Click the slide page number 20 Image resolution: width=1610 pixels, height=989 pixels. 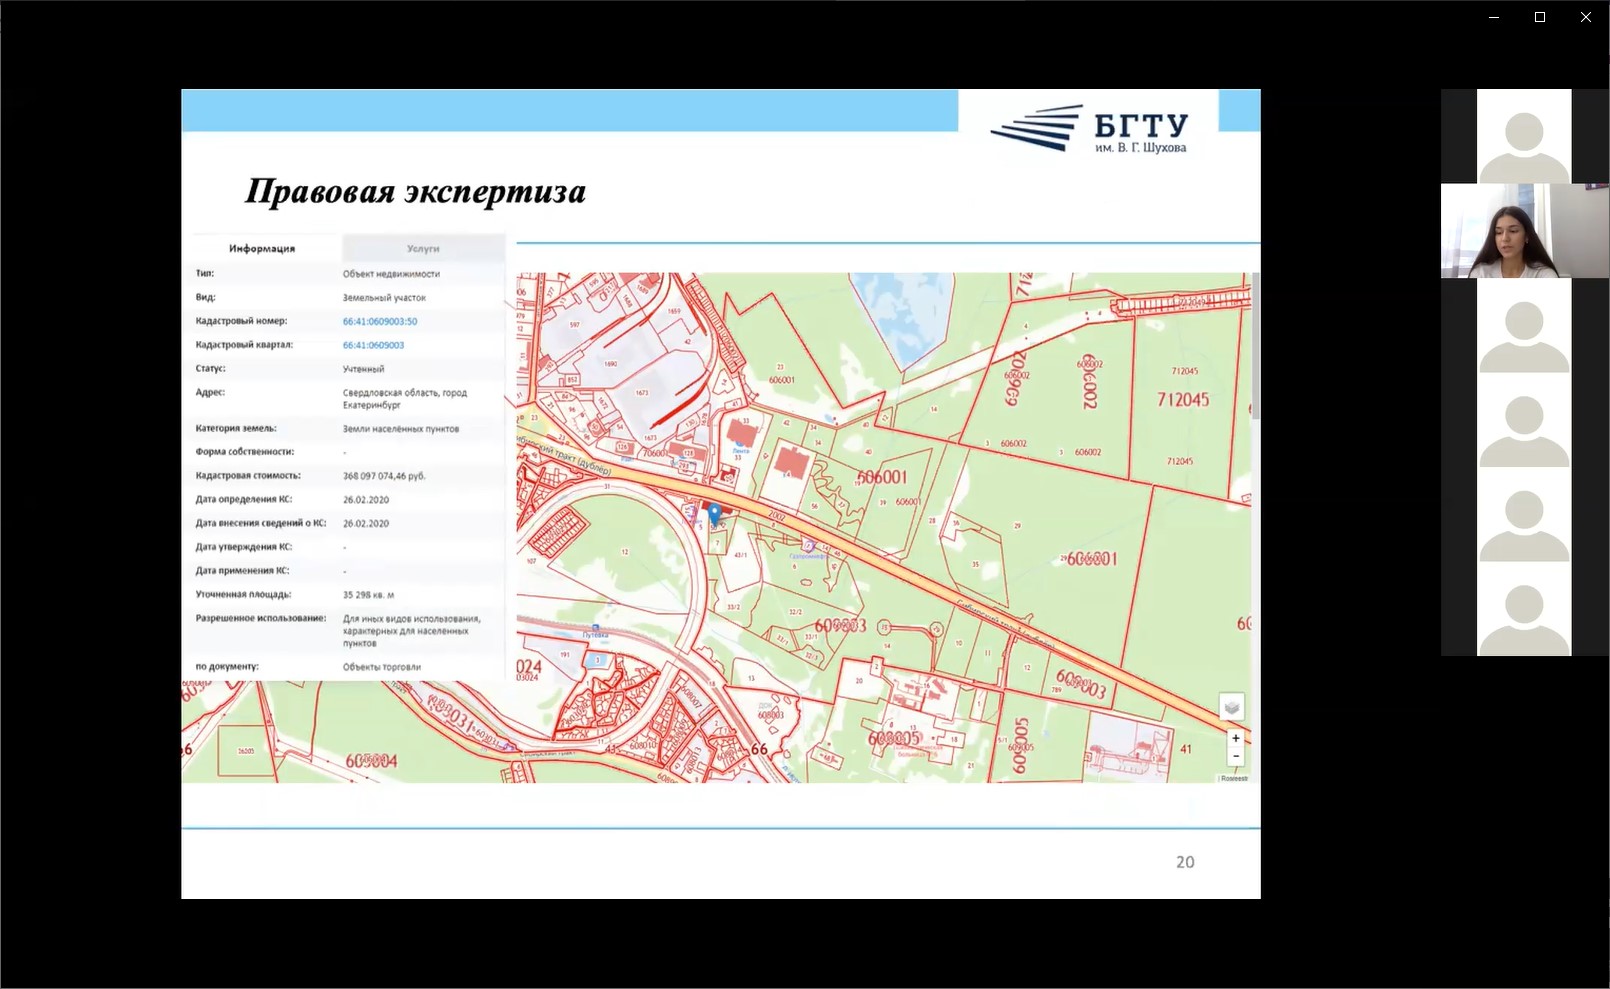[1185, 862]
